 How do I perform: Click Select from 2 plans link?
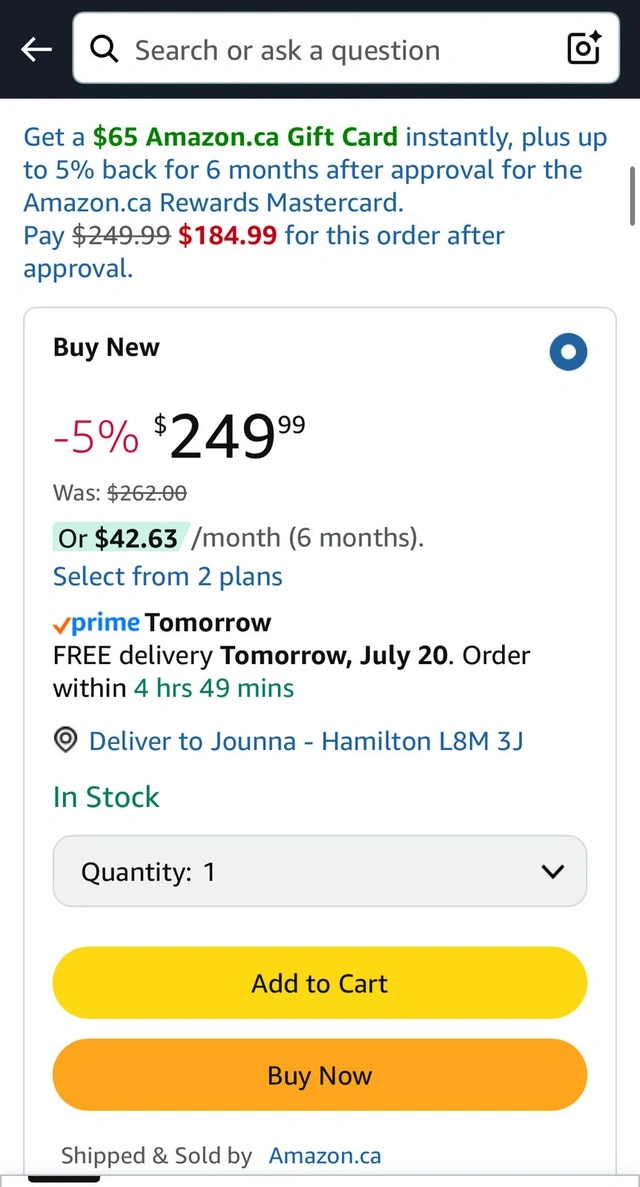click(x=167, y=577)
